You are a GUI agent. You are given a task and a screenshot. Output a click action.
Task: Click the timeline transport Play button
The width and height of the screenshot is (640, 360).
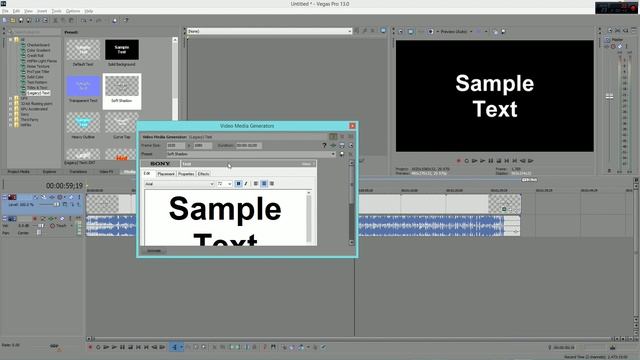point(114,347)
